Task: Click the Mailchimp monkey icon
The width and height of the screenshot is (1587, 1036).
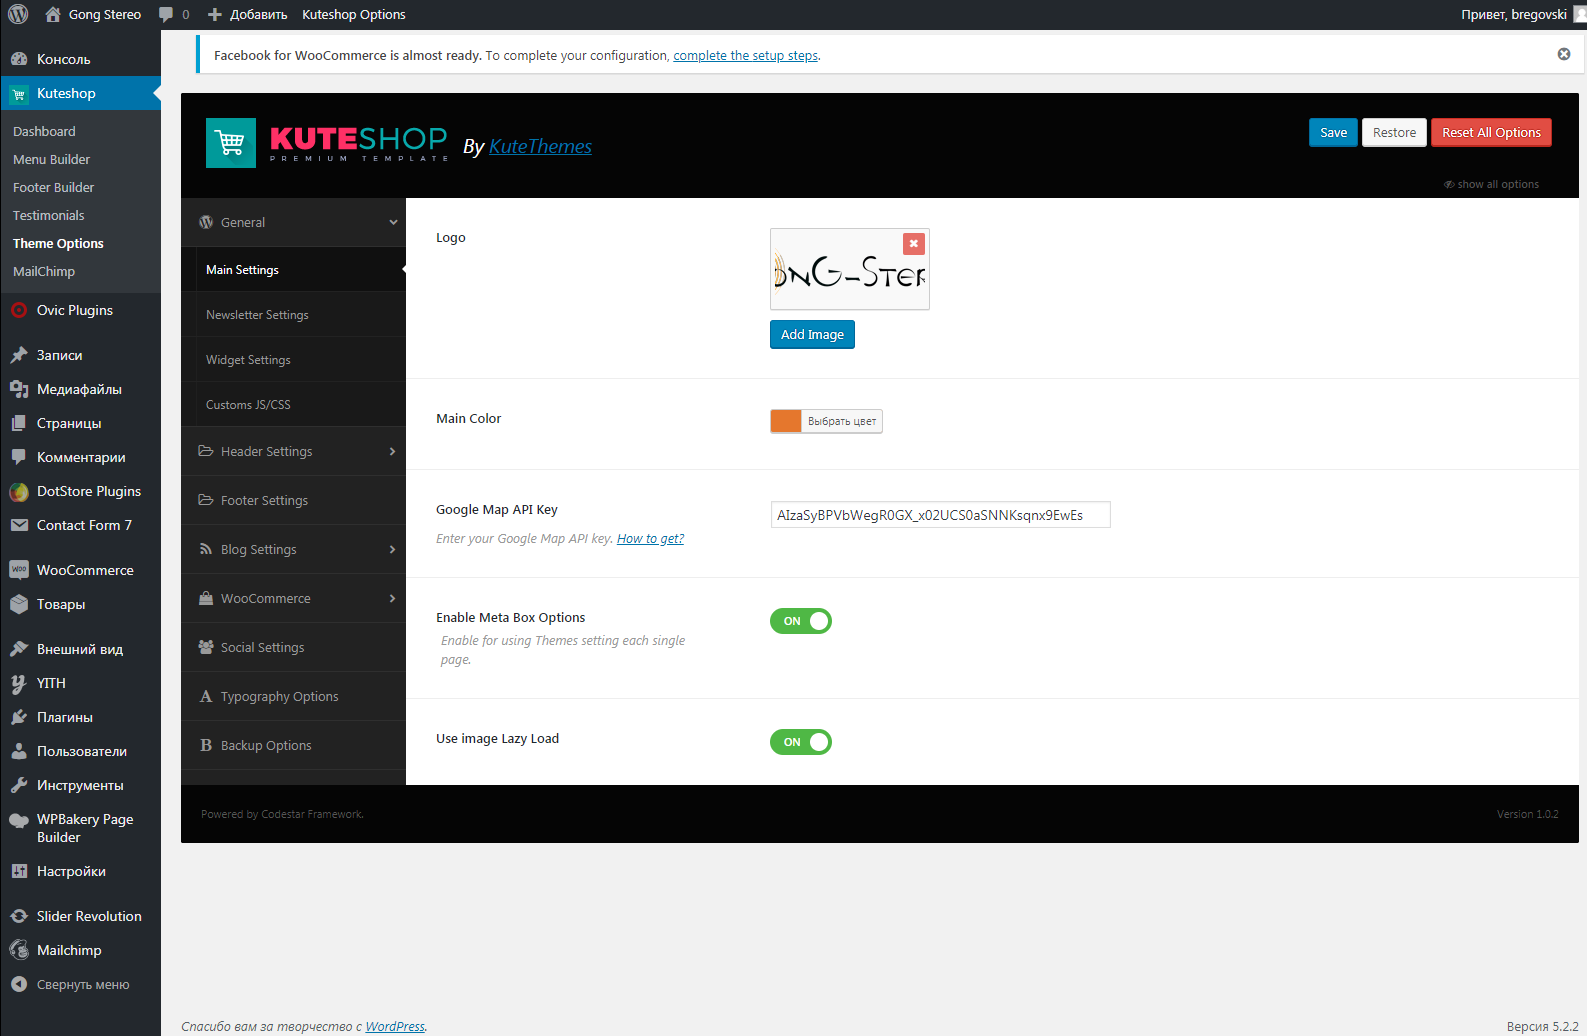Action: [x=19, y=950]
